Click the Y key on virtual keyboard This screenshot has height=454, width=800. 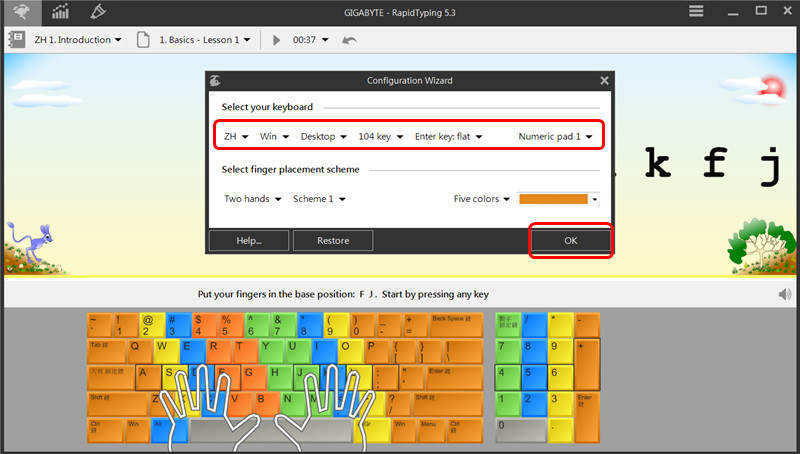pyautogui.click(x=271, y=351)
